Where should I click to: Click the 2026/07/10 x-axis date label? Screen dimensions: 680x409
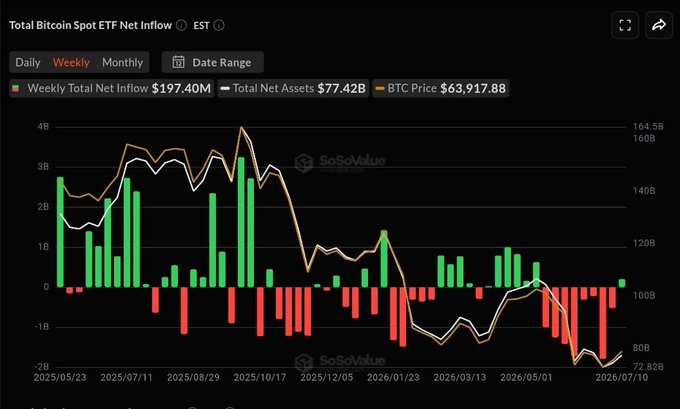622,377
